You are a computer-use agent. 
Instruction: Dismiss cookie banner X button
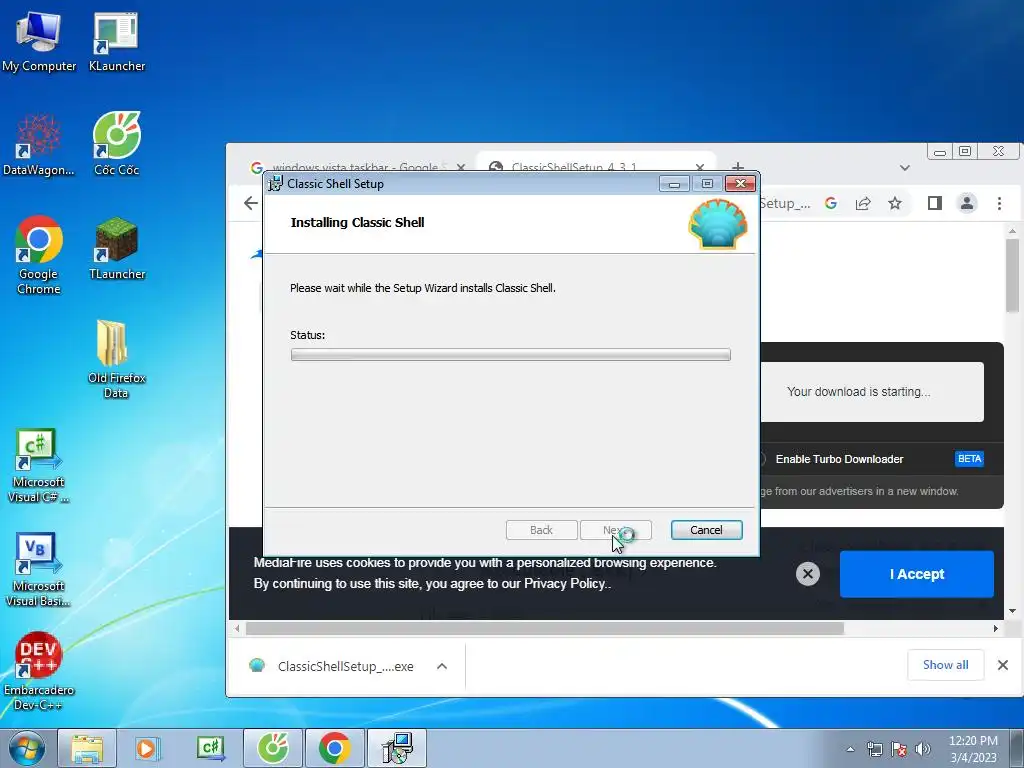pos(808,574)
